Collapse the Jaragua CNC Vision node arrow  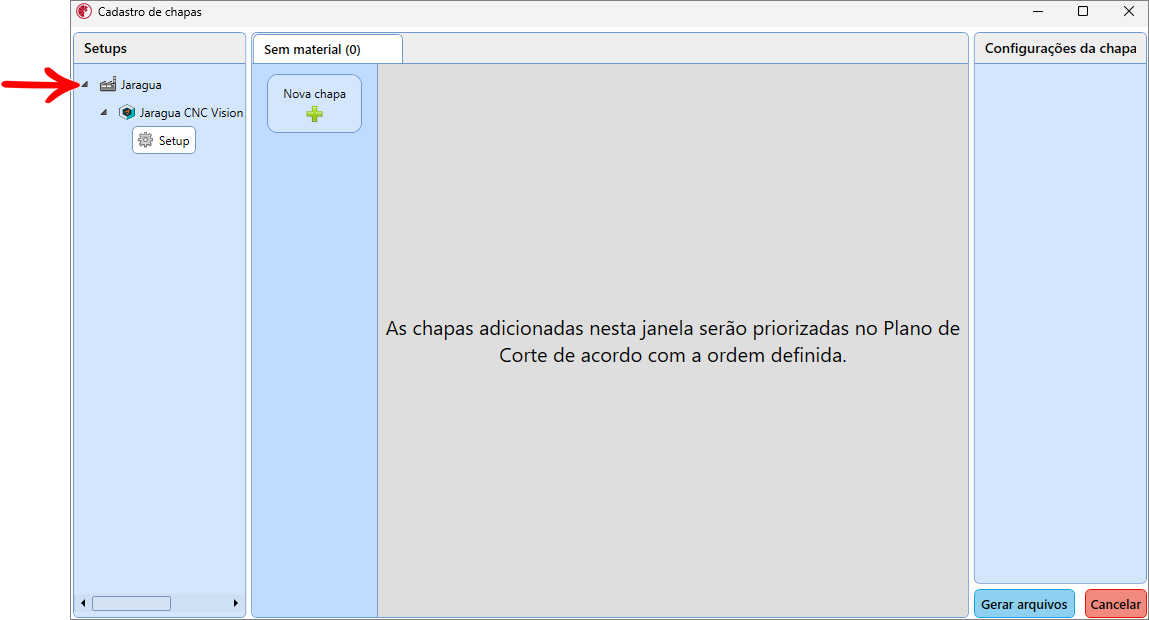[104, 113]
